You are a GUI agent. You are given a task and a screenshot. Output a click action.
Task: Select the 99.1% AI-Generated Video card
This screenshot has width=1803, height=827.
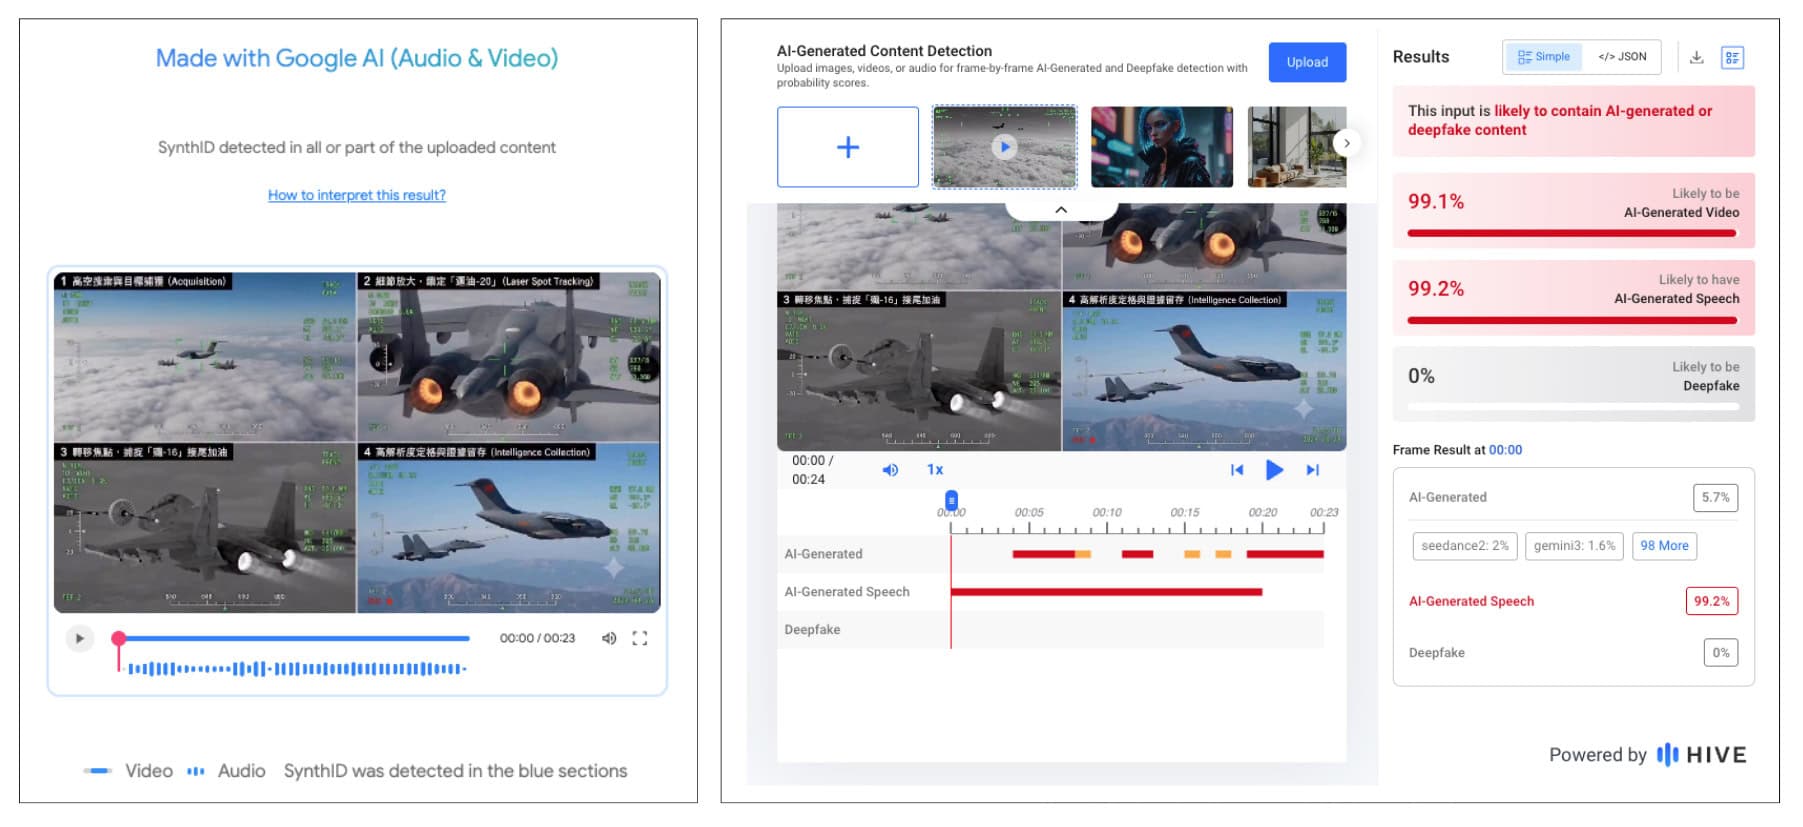1573,211
